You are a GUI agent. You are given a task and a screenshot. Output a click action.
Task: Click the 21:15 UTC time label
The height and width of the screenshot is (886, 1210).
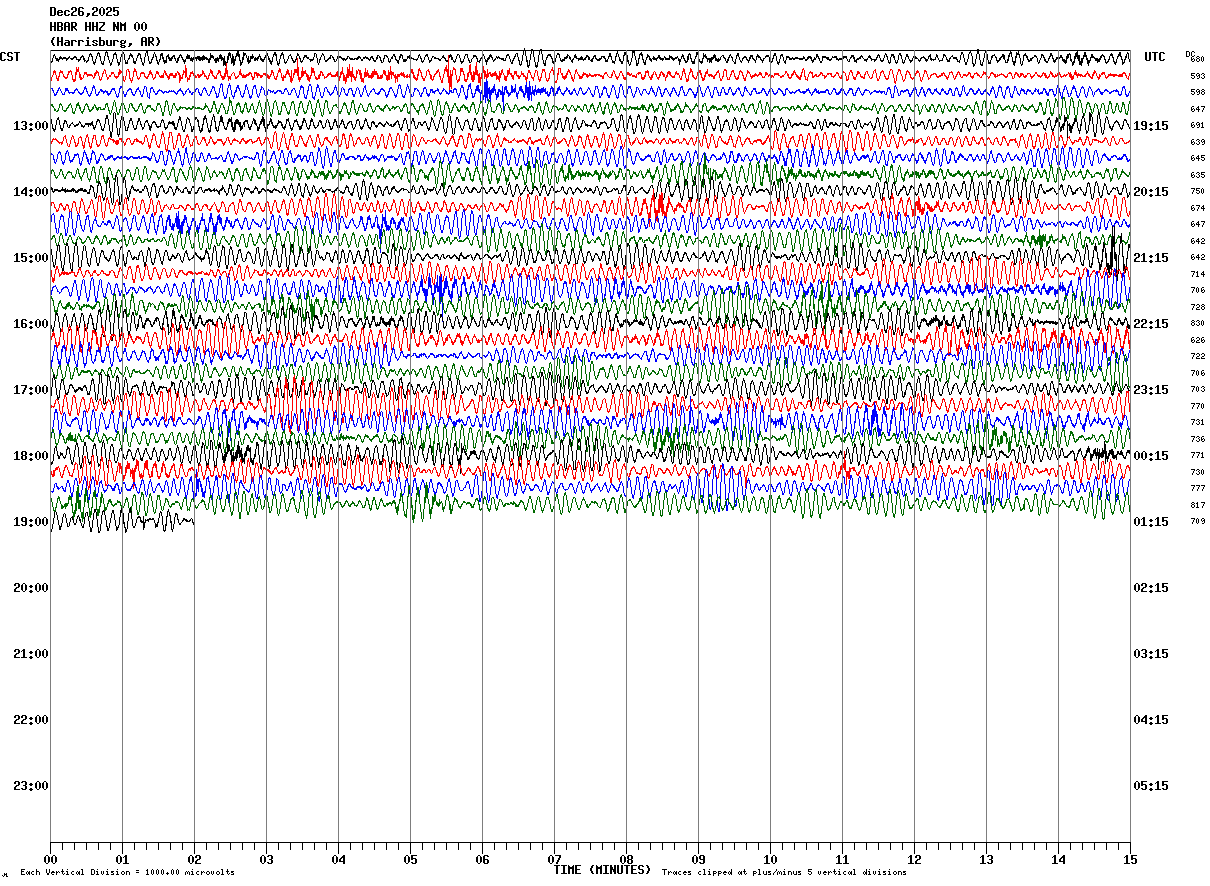tap(1152, 258)
